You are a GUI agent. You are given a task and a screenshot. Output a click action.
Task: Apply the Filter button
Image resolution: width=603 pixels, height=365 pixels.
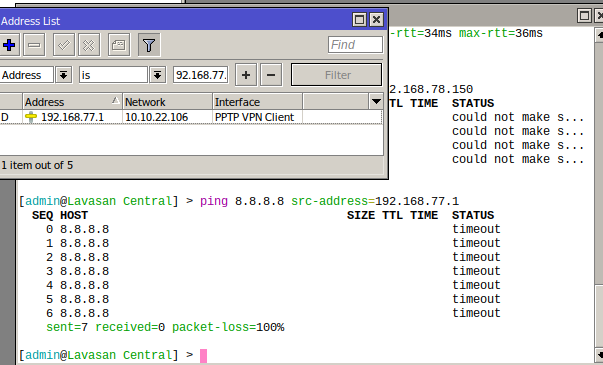(336, 75)
